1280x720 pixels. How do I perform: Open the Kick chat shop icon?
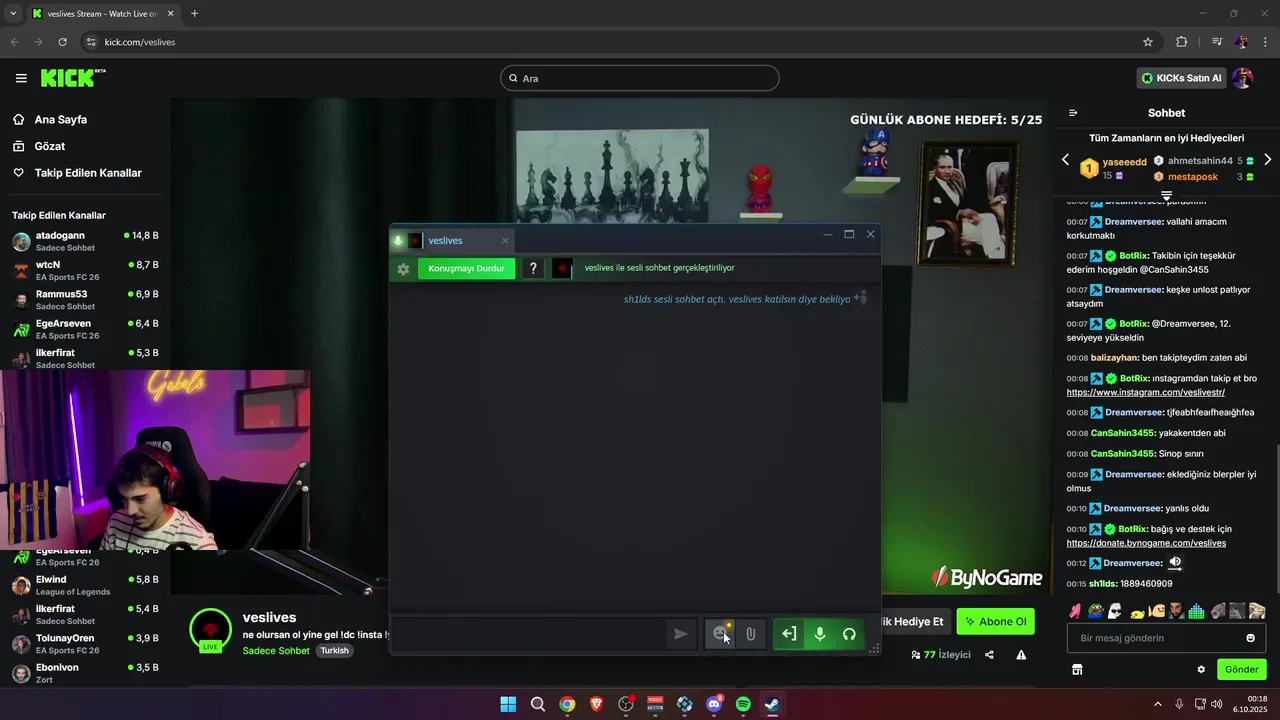click(1077, 669)
